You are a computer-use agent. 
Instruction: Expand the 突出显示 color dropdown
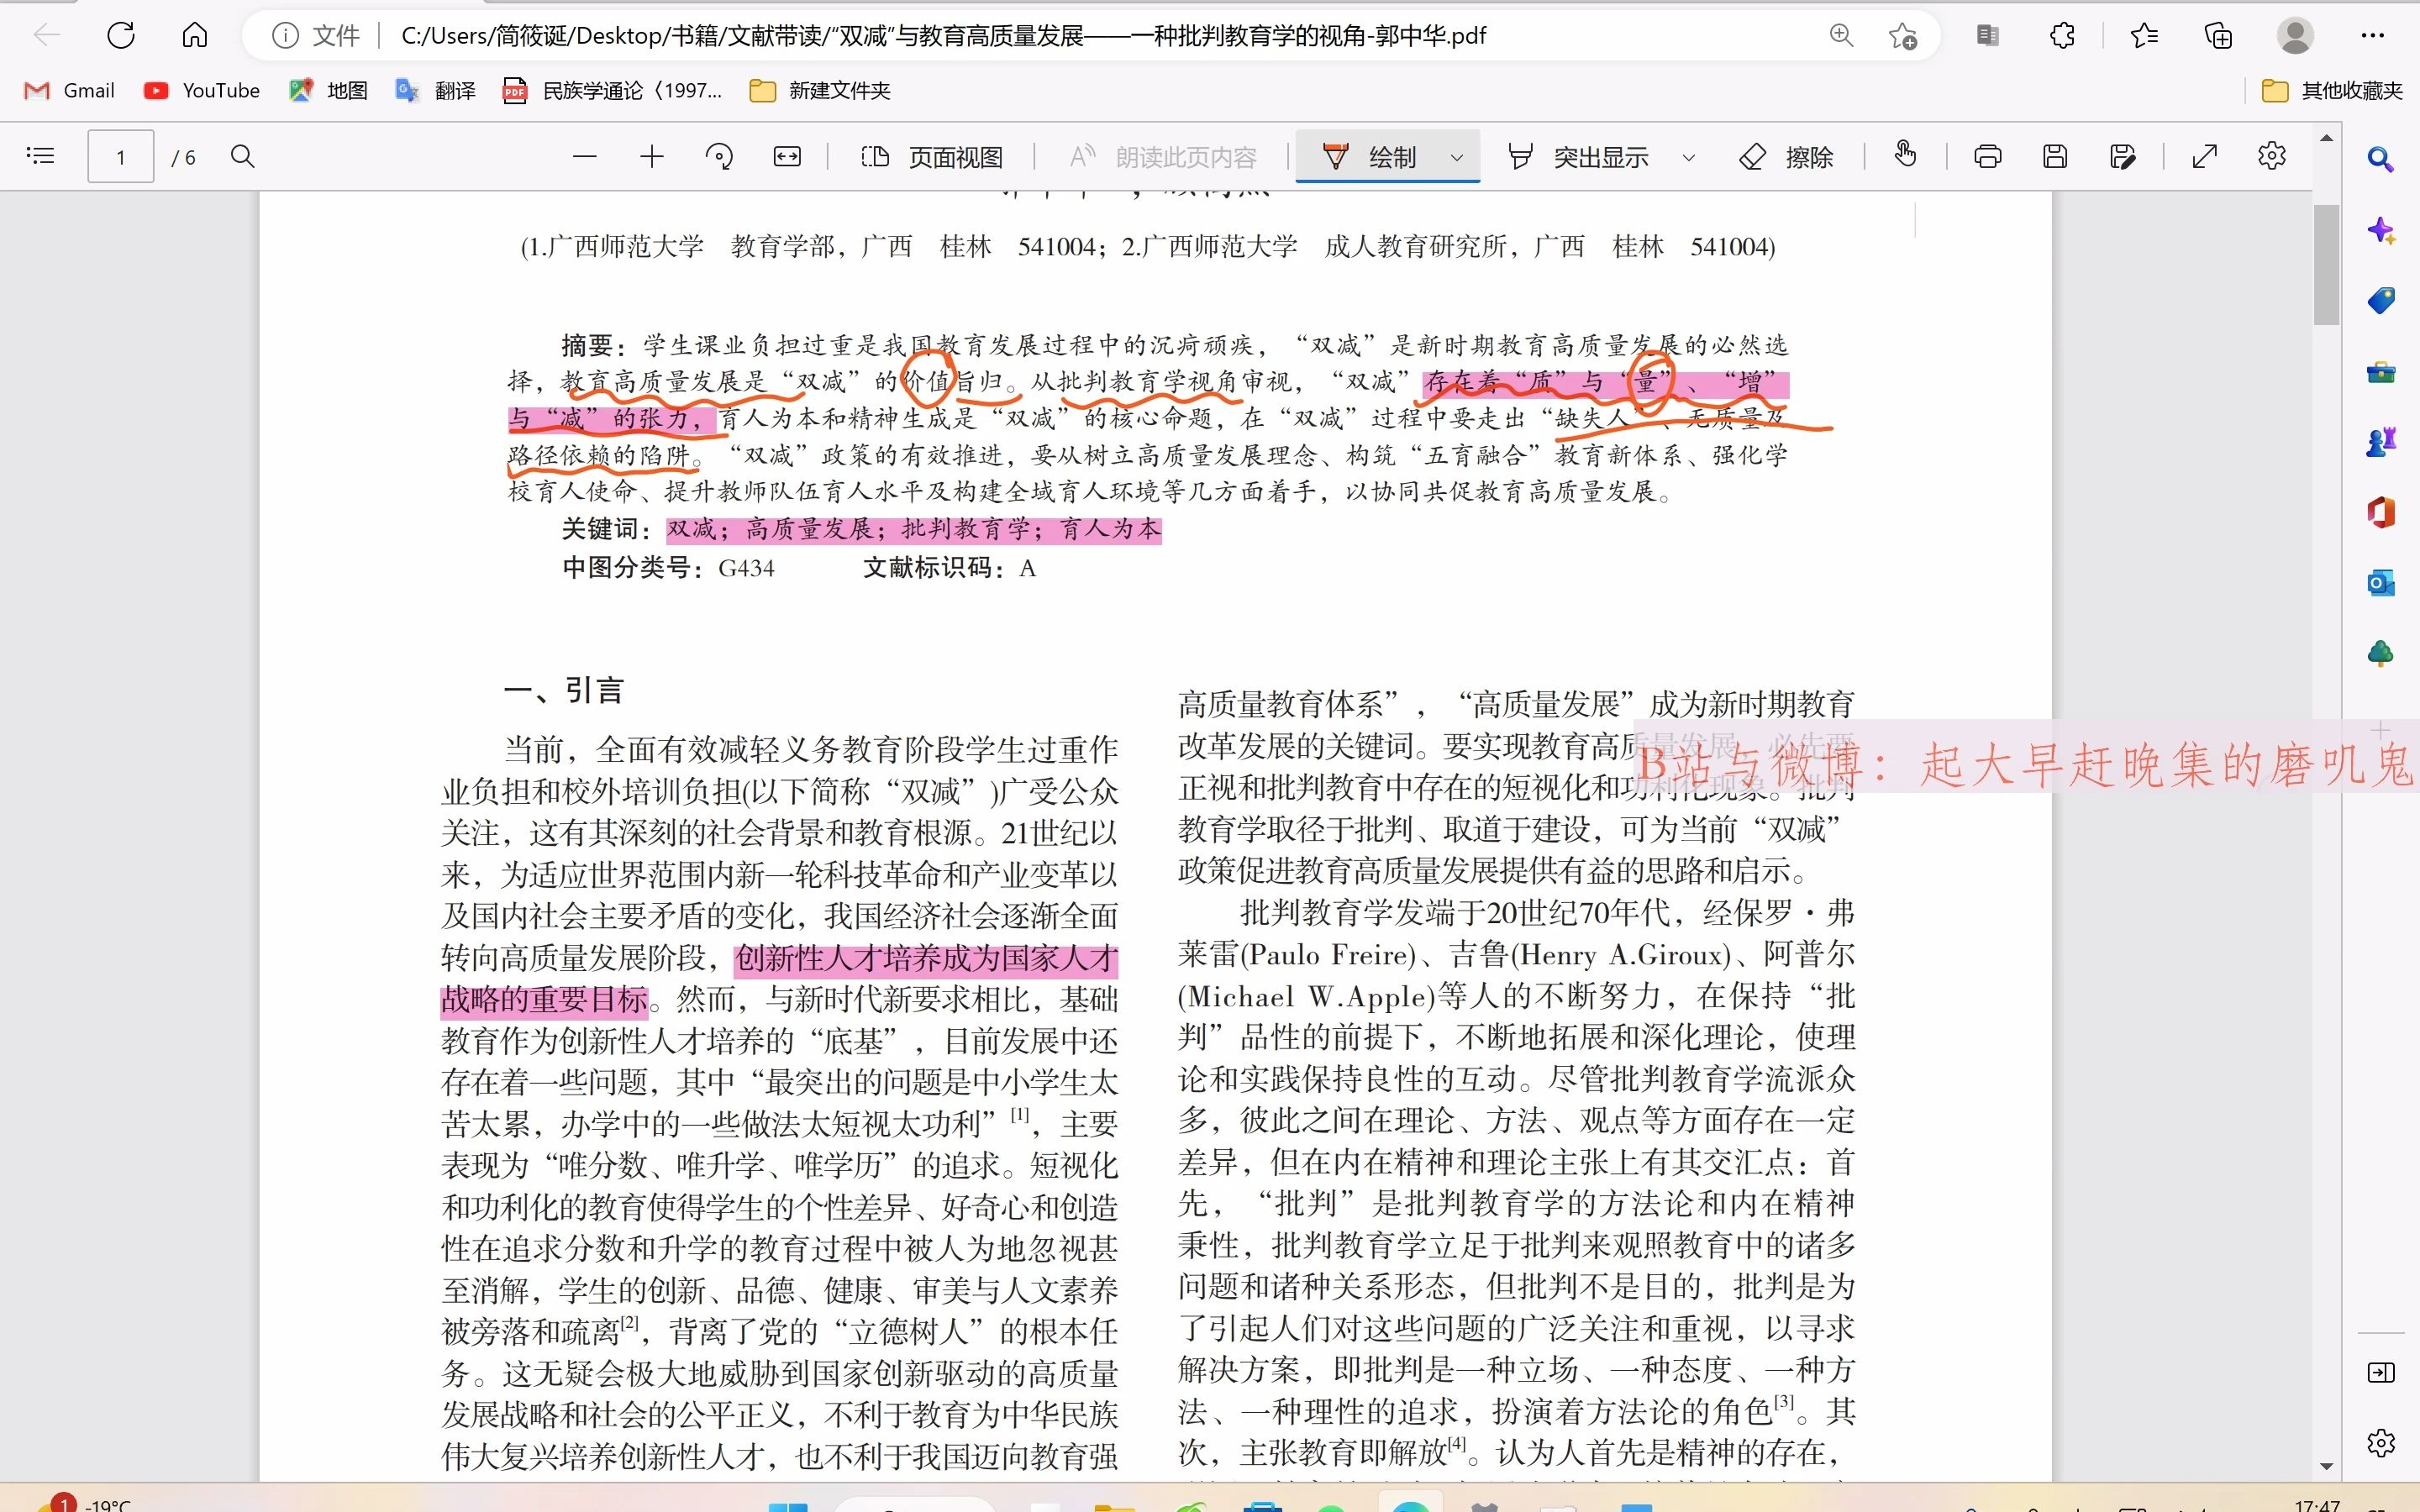tap(1689, 157)
